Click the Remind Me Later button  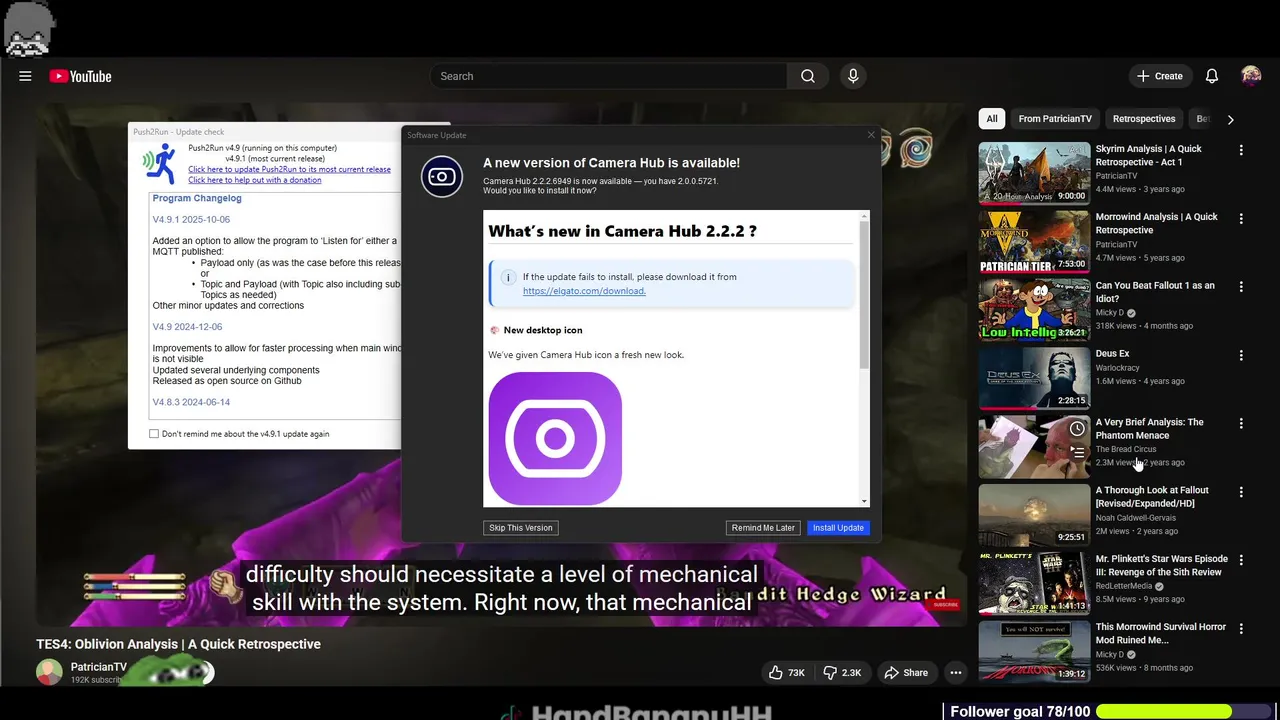(763, 528)
